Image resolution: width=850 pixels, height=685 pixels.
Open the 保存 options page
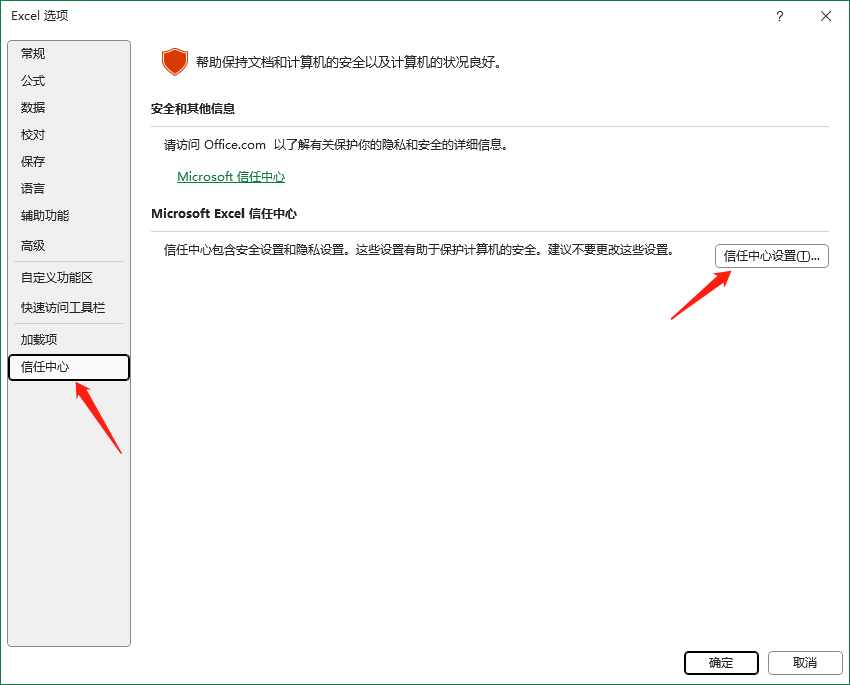click(x=32, y=161)
